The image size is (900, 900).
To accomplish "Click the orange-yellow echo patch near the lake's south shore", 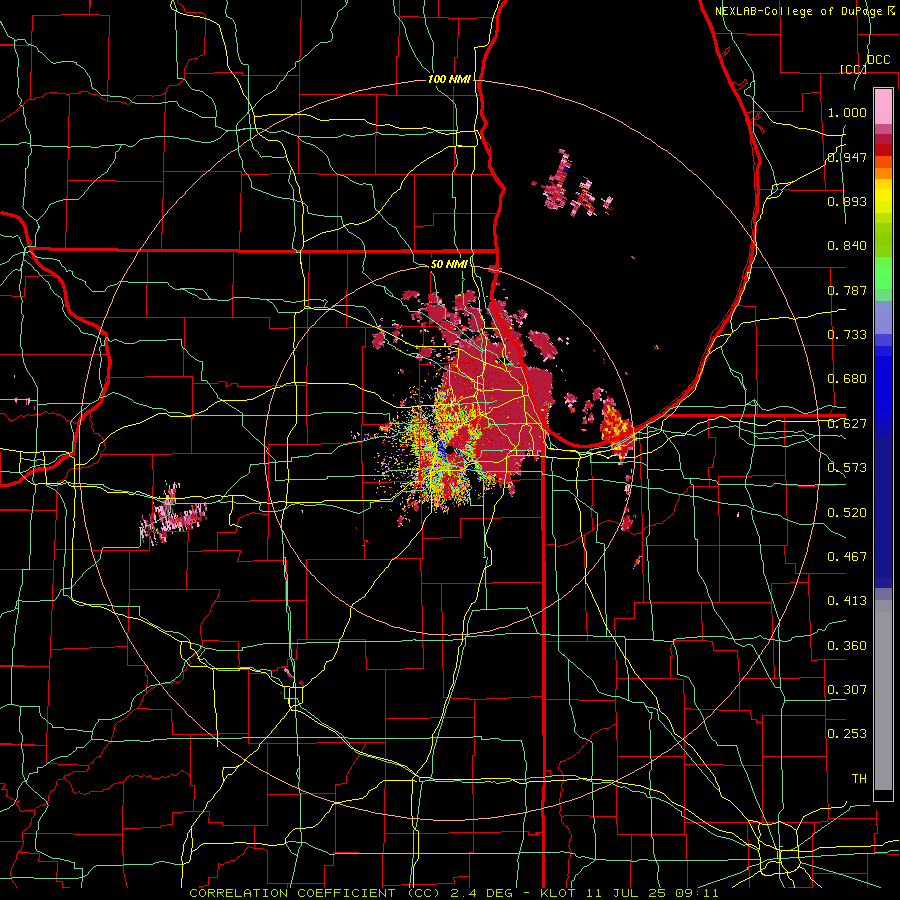I will (x=615, y=425).
